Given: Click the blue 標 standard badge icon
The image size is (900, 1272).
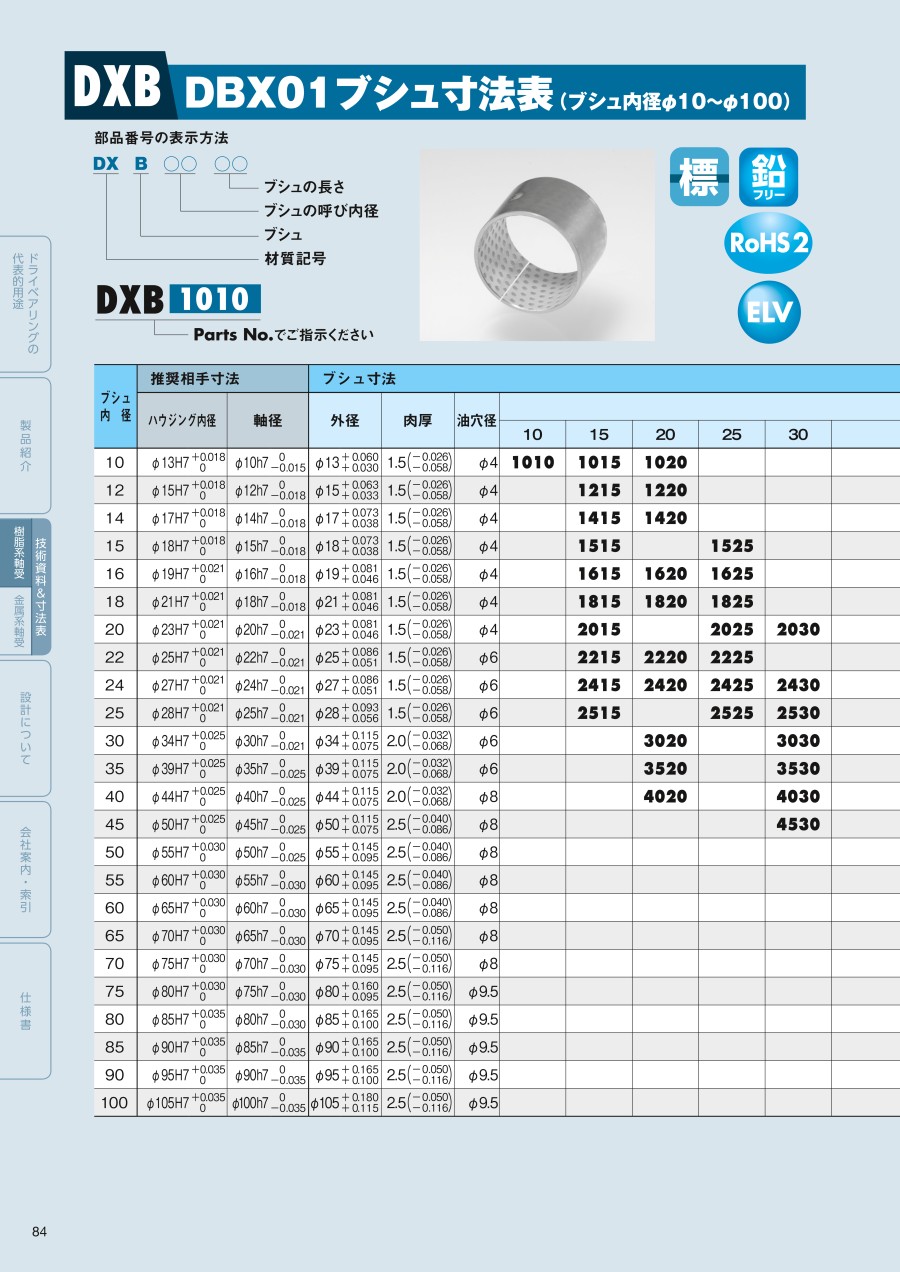Looking at the screenshot, I should [699, 177].
